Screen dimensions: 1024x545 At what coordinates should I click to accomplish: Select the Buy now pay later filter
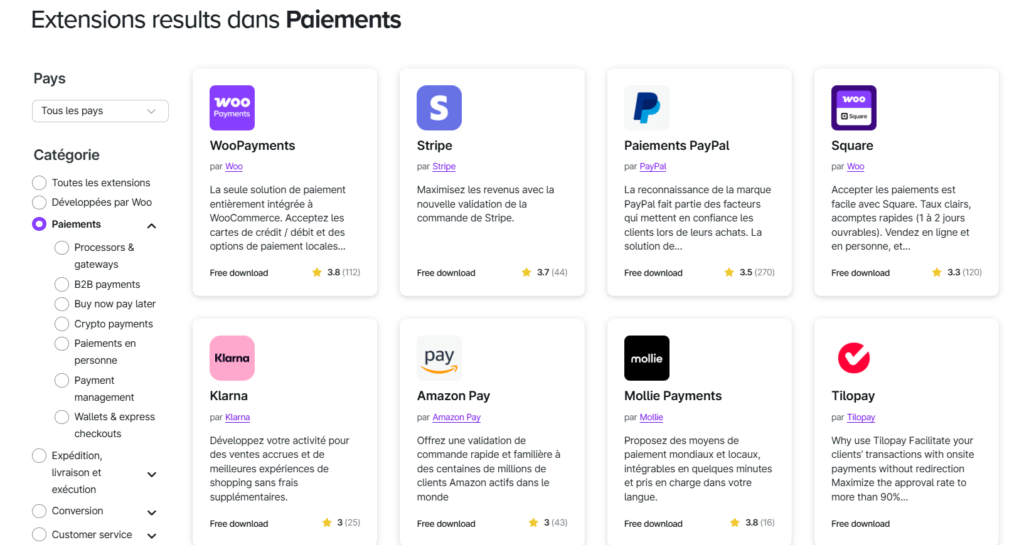(62, 304)
